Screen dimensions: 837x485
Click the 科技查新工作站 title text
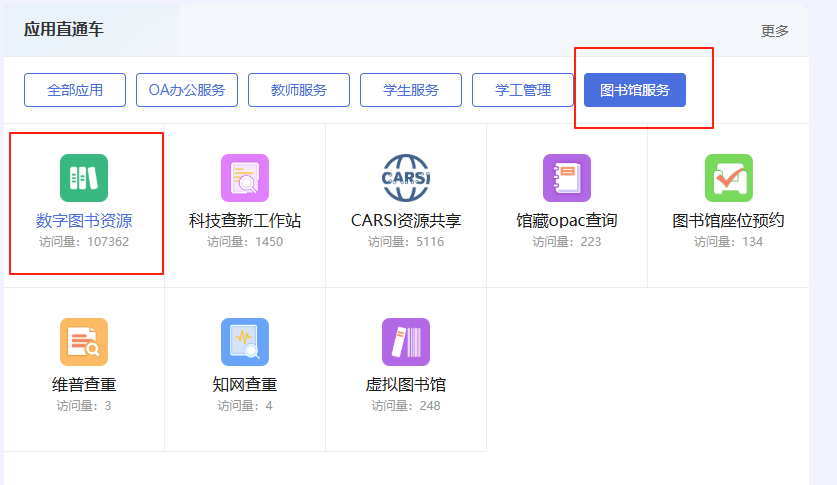[x=245, y=220]
